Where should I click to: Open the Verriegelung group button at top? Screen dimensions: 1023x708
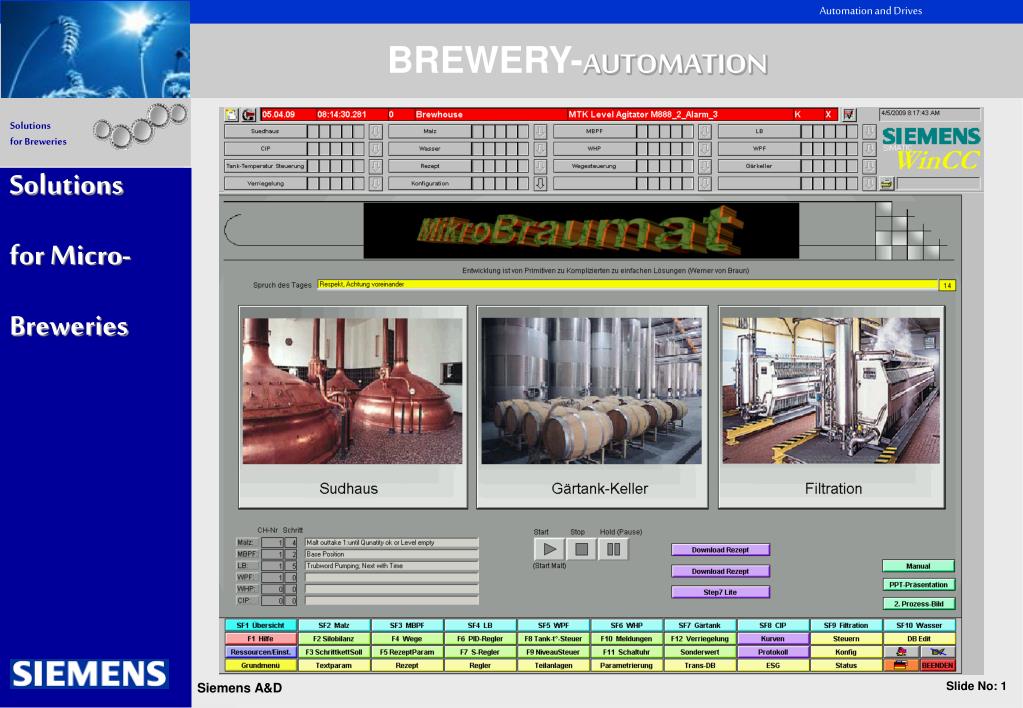tap(265, 184)
